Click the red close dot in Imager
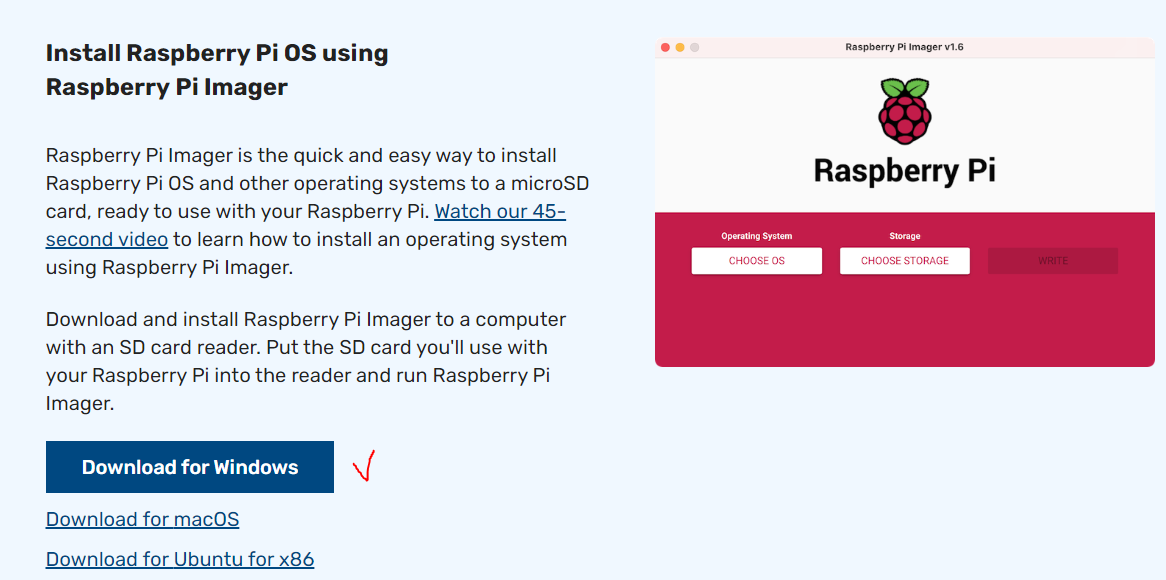 pyautogui.click(x=666, y=48)
